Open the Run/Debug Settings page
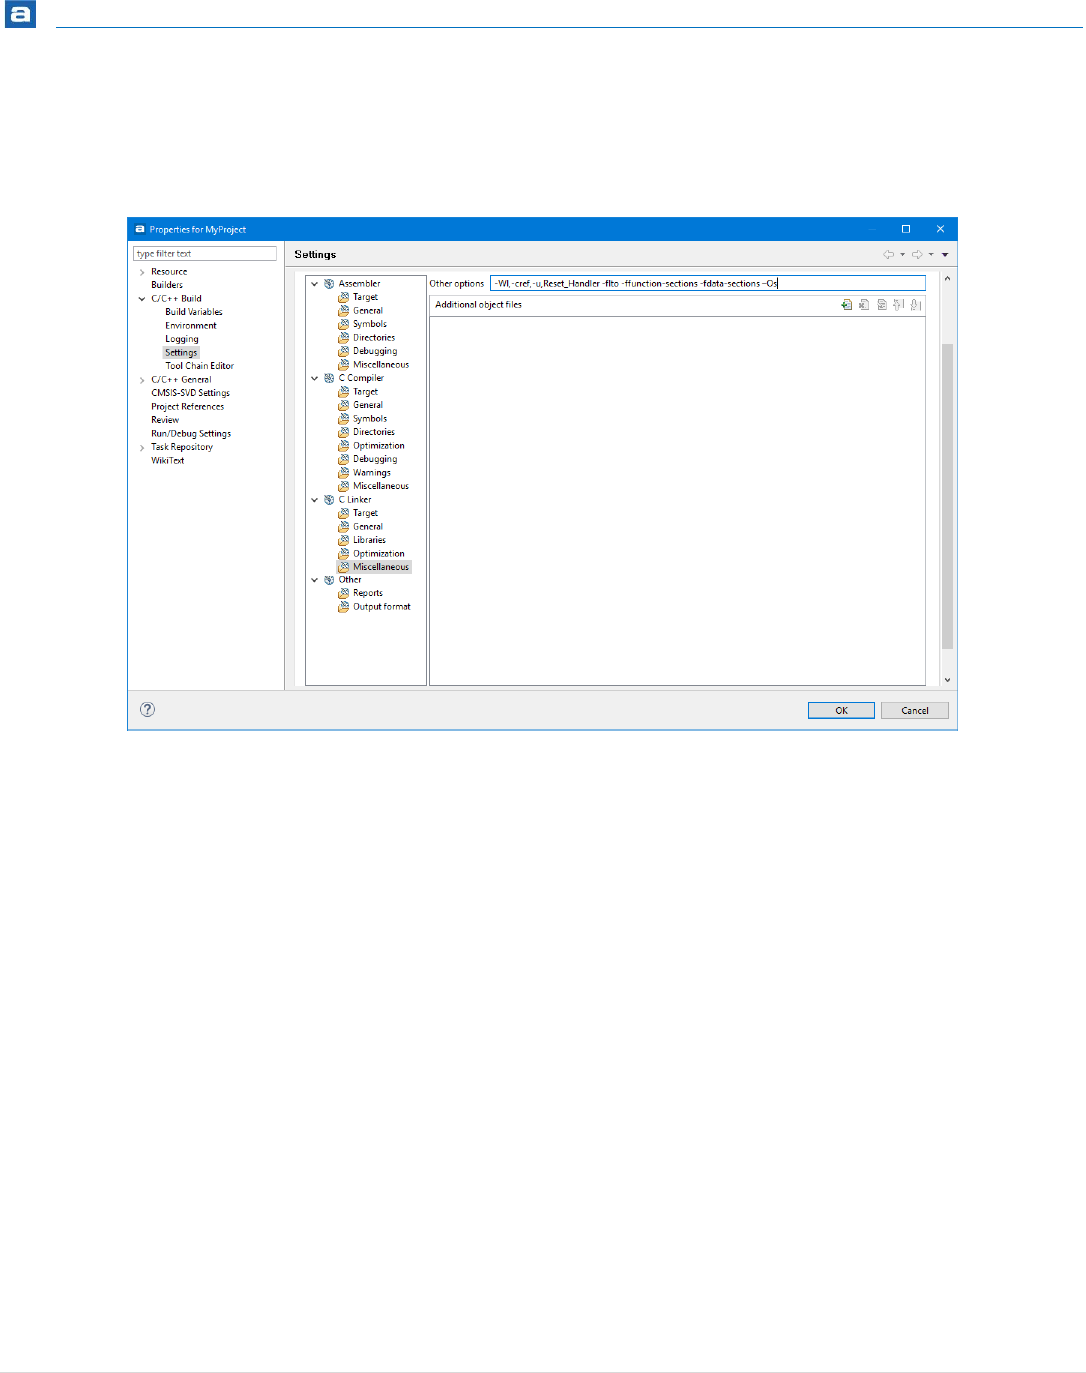The width and height of the screenshot is (1086, 1373). click(x=190, y=434)
